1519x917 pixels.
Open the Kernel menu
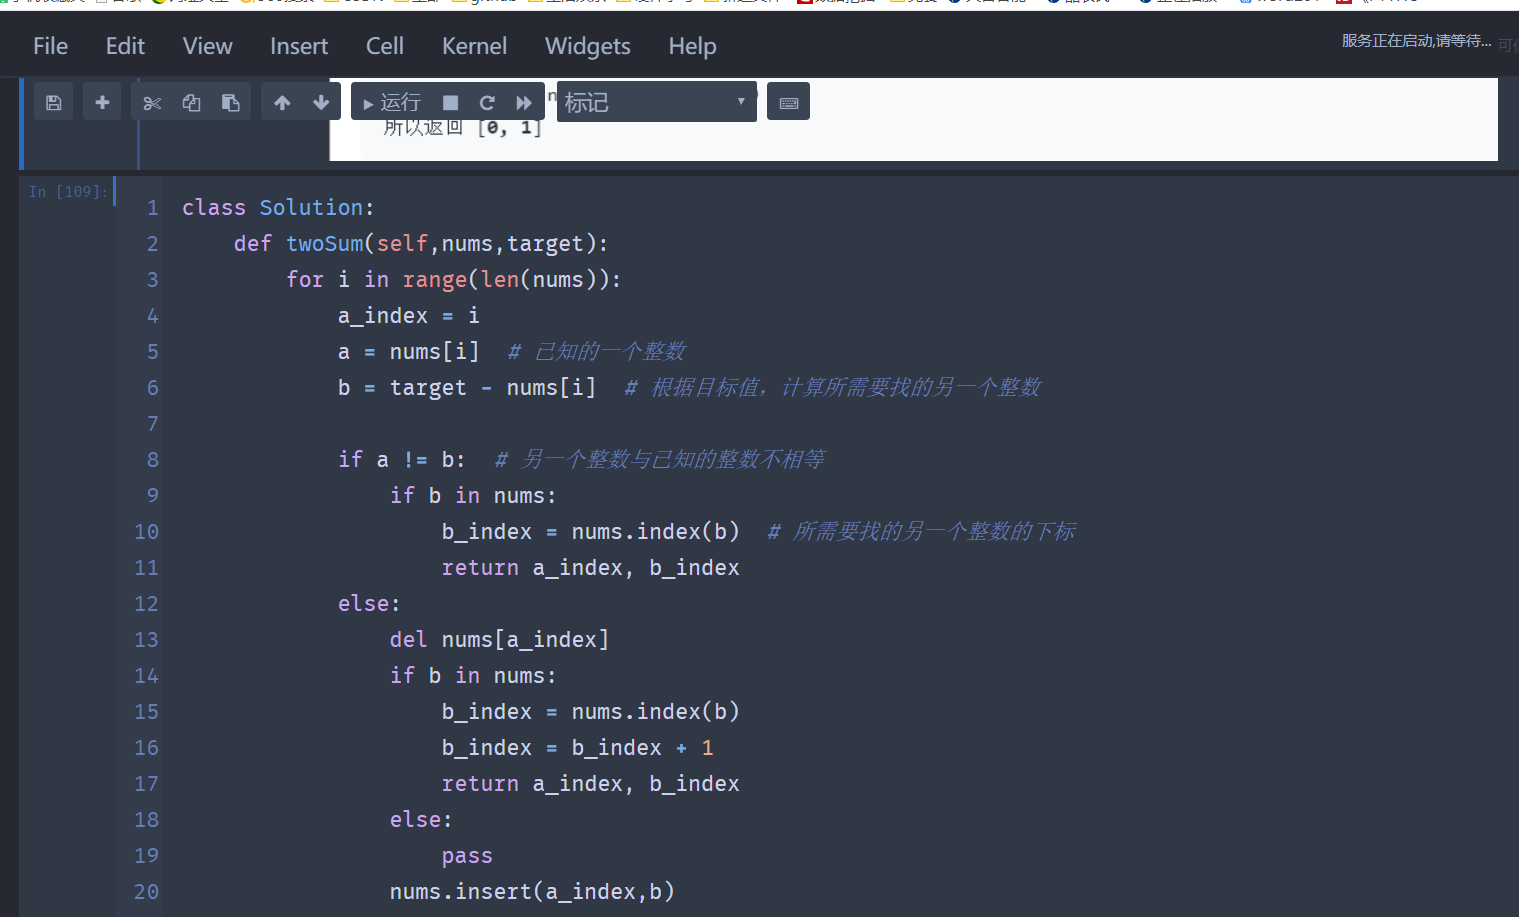[x=474, y=46]
